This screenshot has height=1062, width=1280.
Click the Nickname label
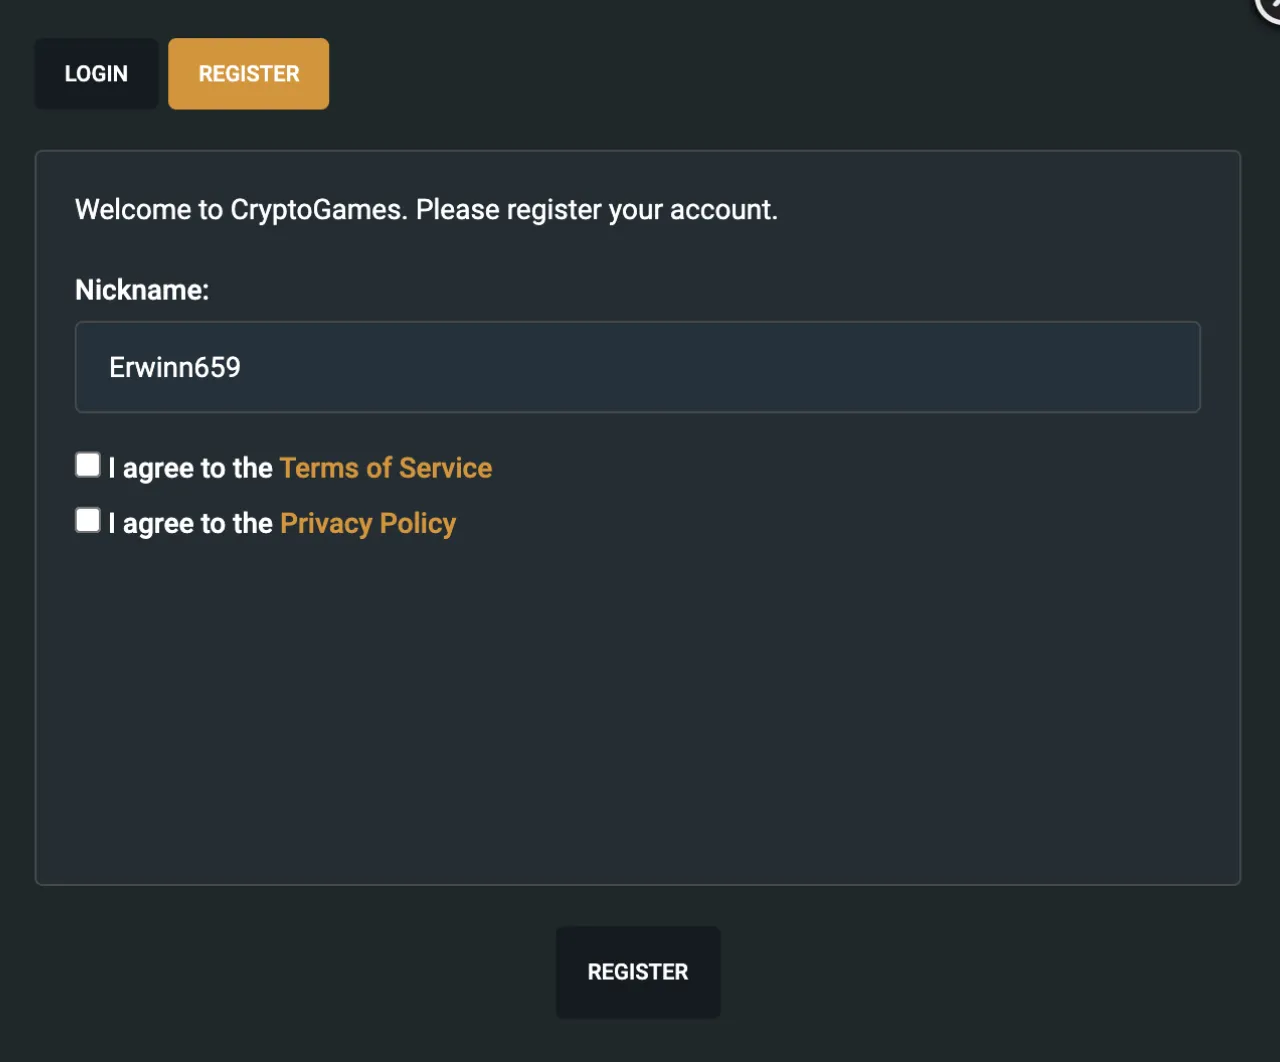pyautogui.click(x=142, y=290)
